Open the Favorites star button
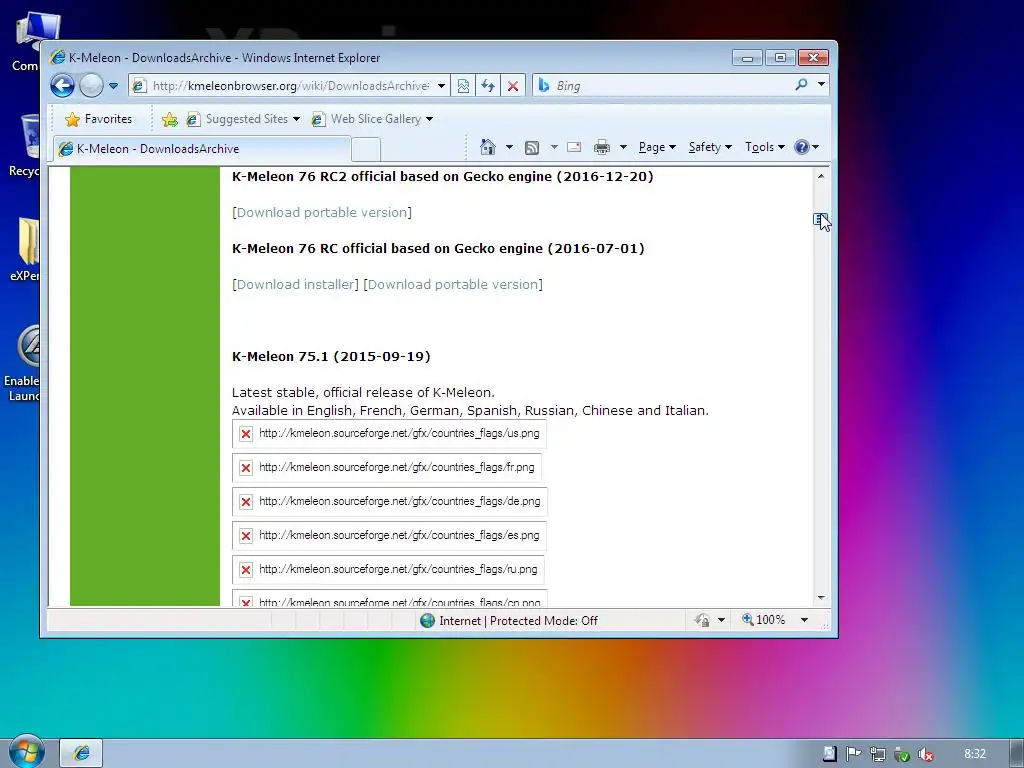 pos(99,119)
